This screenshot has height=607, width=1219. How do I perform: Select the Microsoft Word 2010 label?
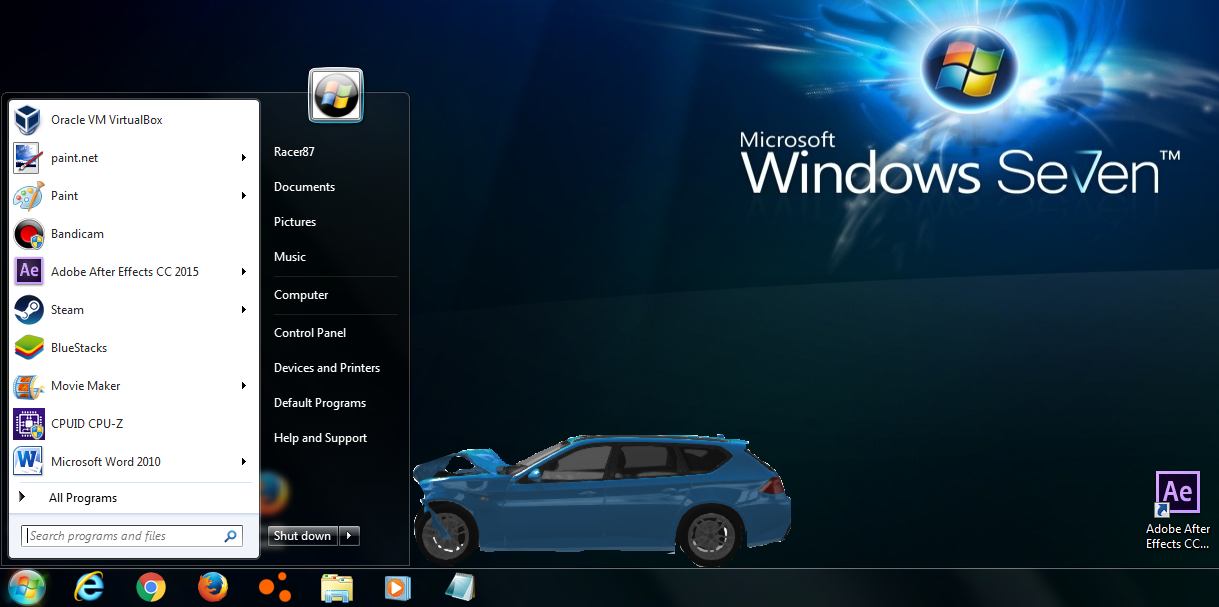click(106, 462)
